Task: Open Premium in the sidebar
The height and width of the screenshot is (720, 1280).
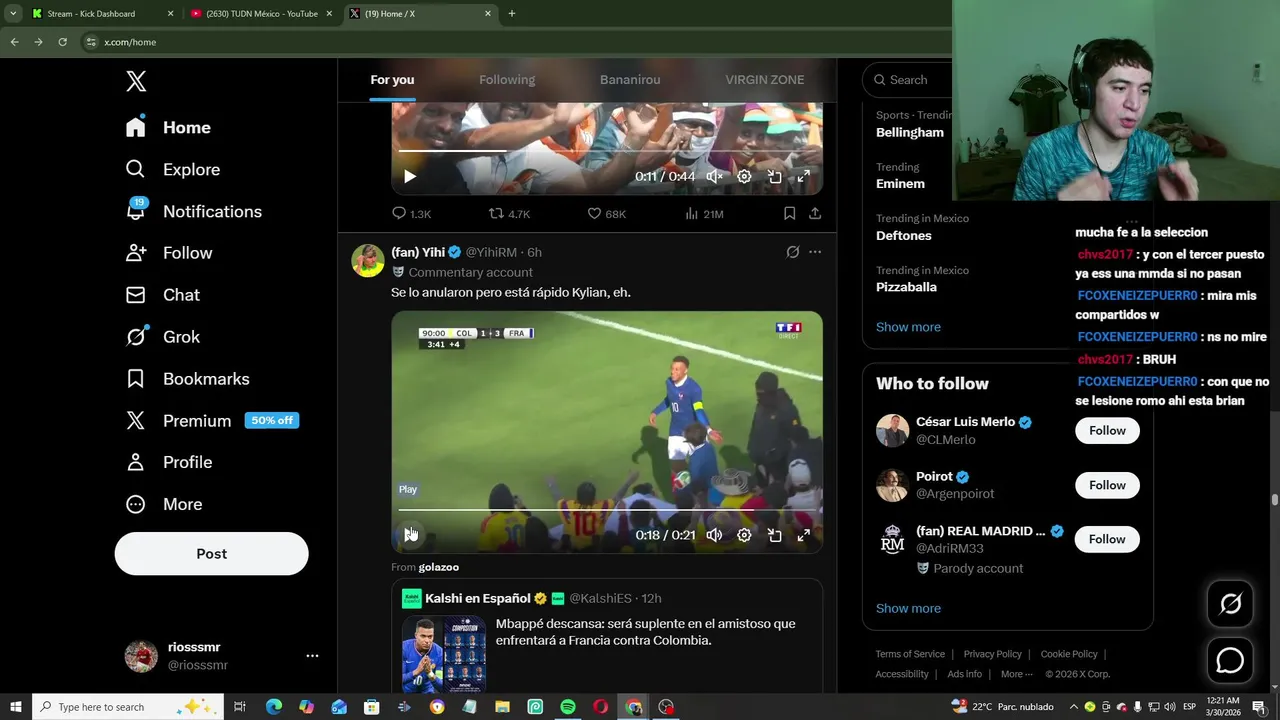Action: (x=212, y=421)
